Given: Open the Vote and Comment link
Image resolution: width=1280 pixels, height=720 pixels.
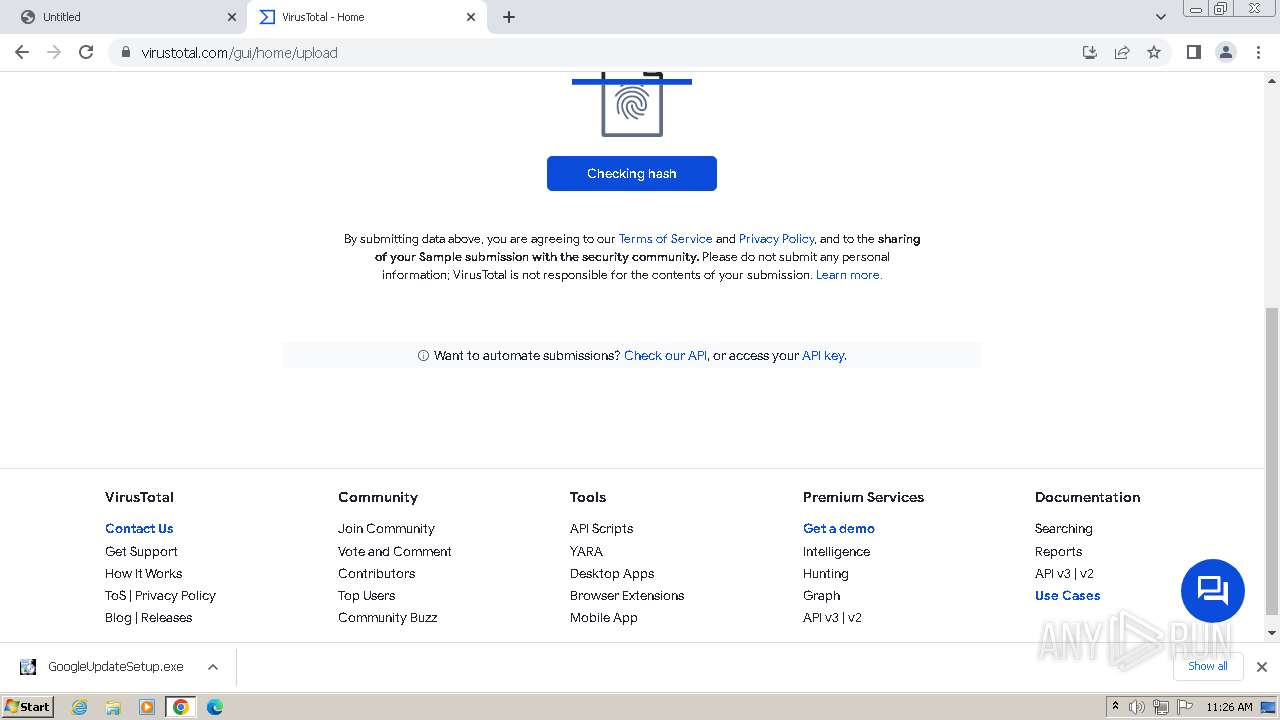Looking at the screenshot, I should (x=394, y=551).
